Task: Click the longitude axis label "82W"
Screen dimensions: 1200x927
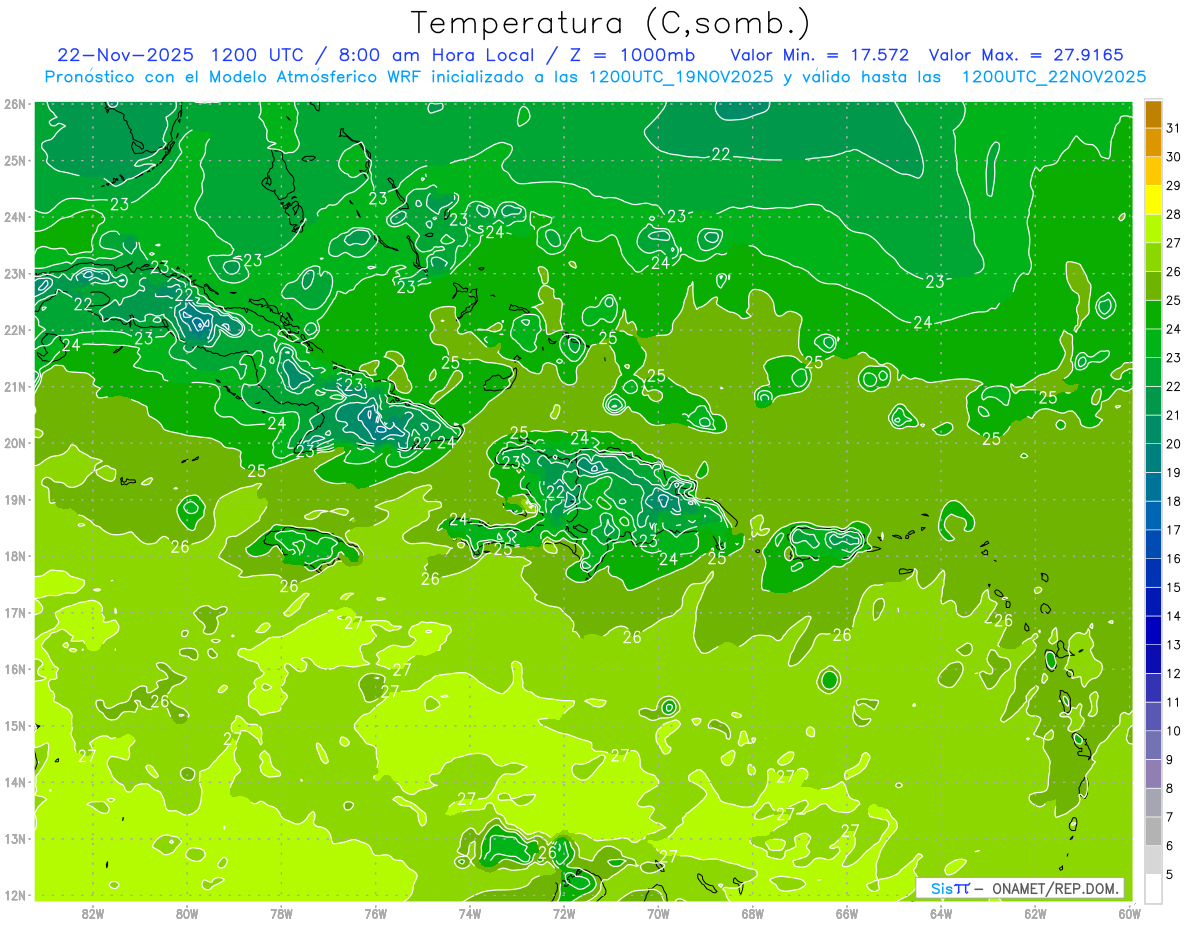Action: pos(93,912)
